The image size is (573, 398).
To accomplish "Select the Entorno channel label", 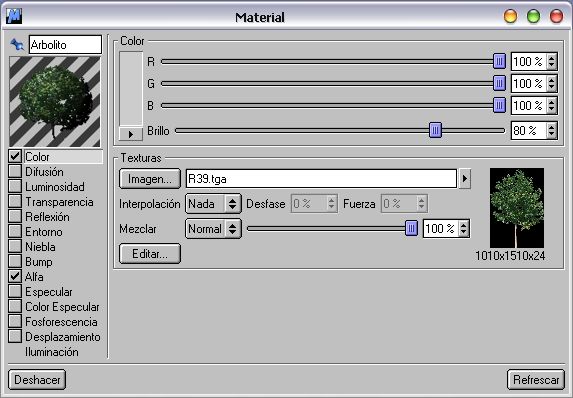I will click(x=43, y=232).
